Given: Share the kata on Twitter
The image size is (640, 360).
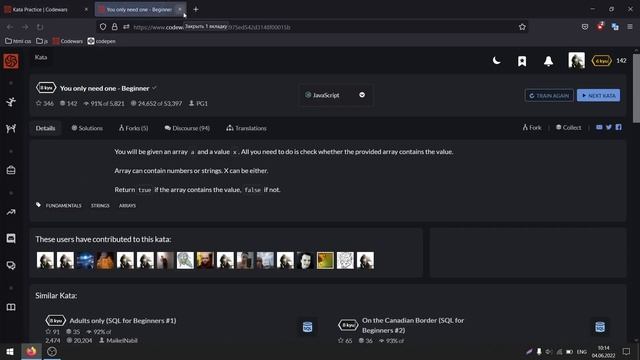Looking at the screenshot, I should coord(609,127).
